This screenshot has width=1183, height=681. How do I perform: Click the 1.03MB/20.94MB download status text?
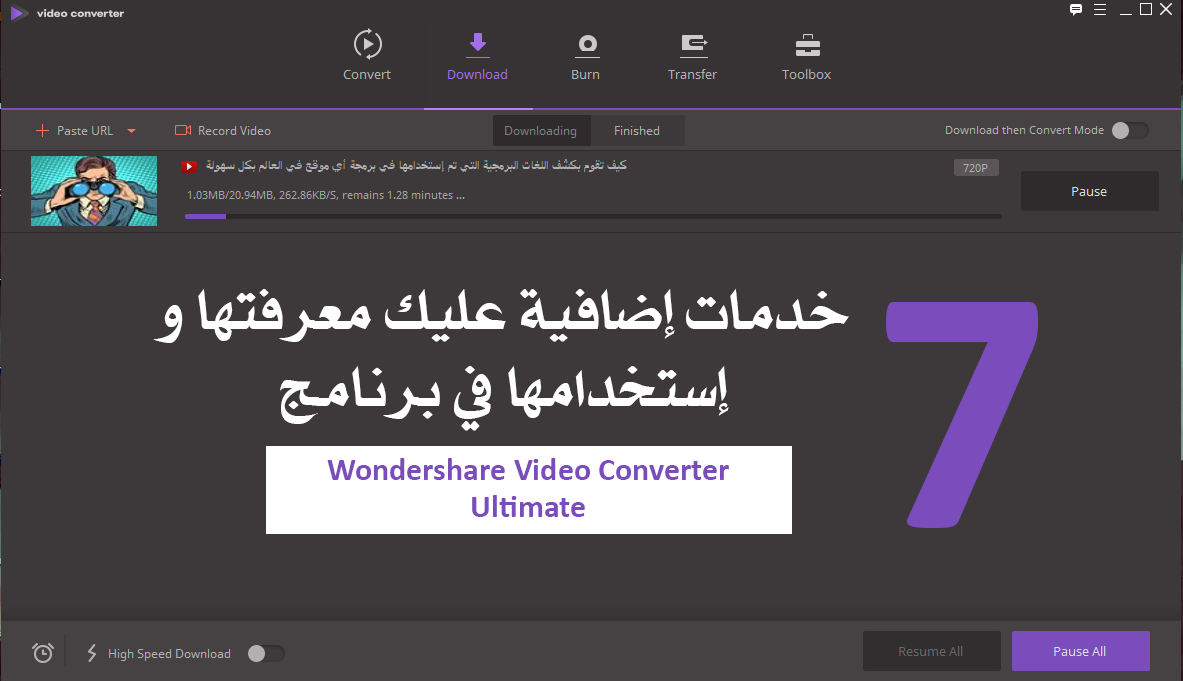click(326, 195)
